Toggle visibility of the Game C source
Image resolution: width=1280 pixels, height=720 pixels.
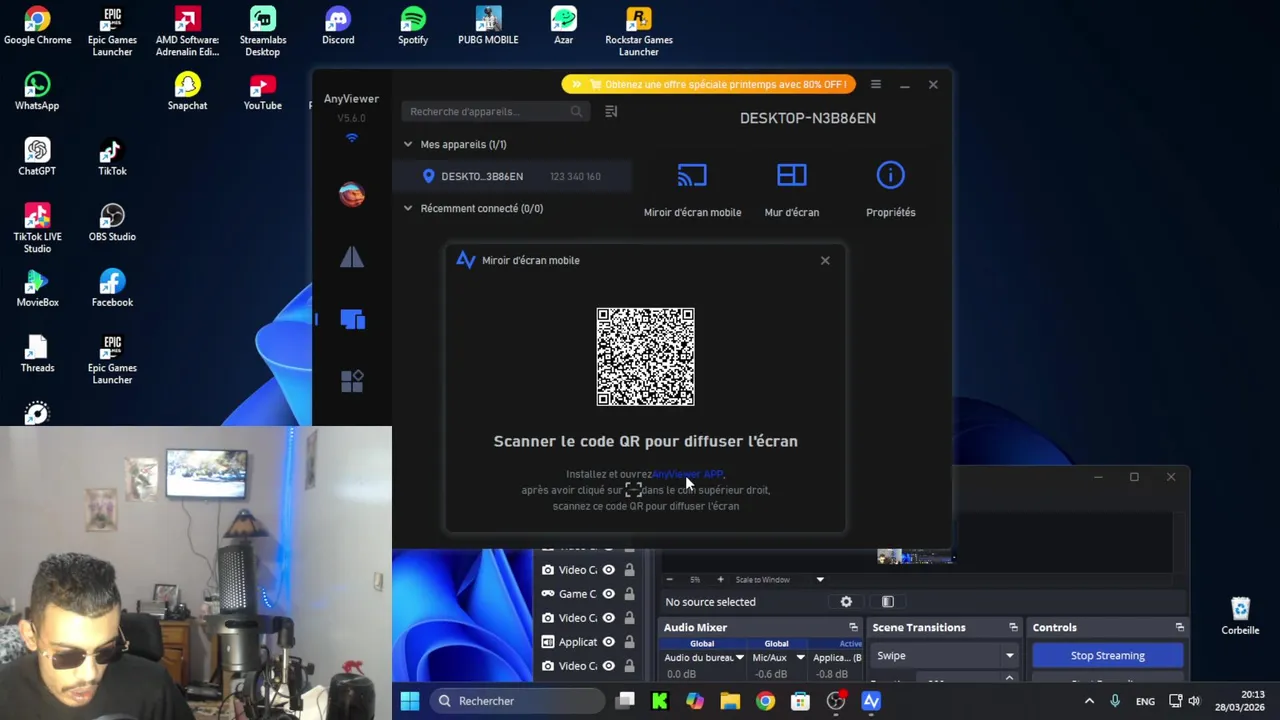(608, 594)
